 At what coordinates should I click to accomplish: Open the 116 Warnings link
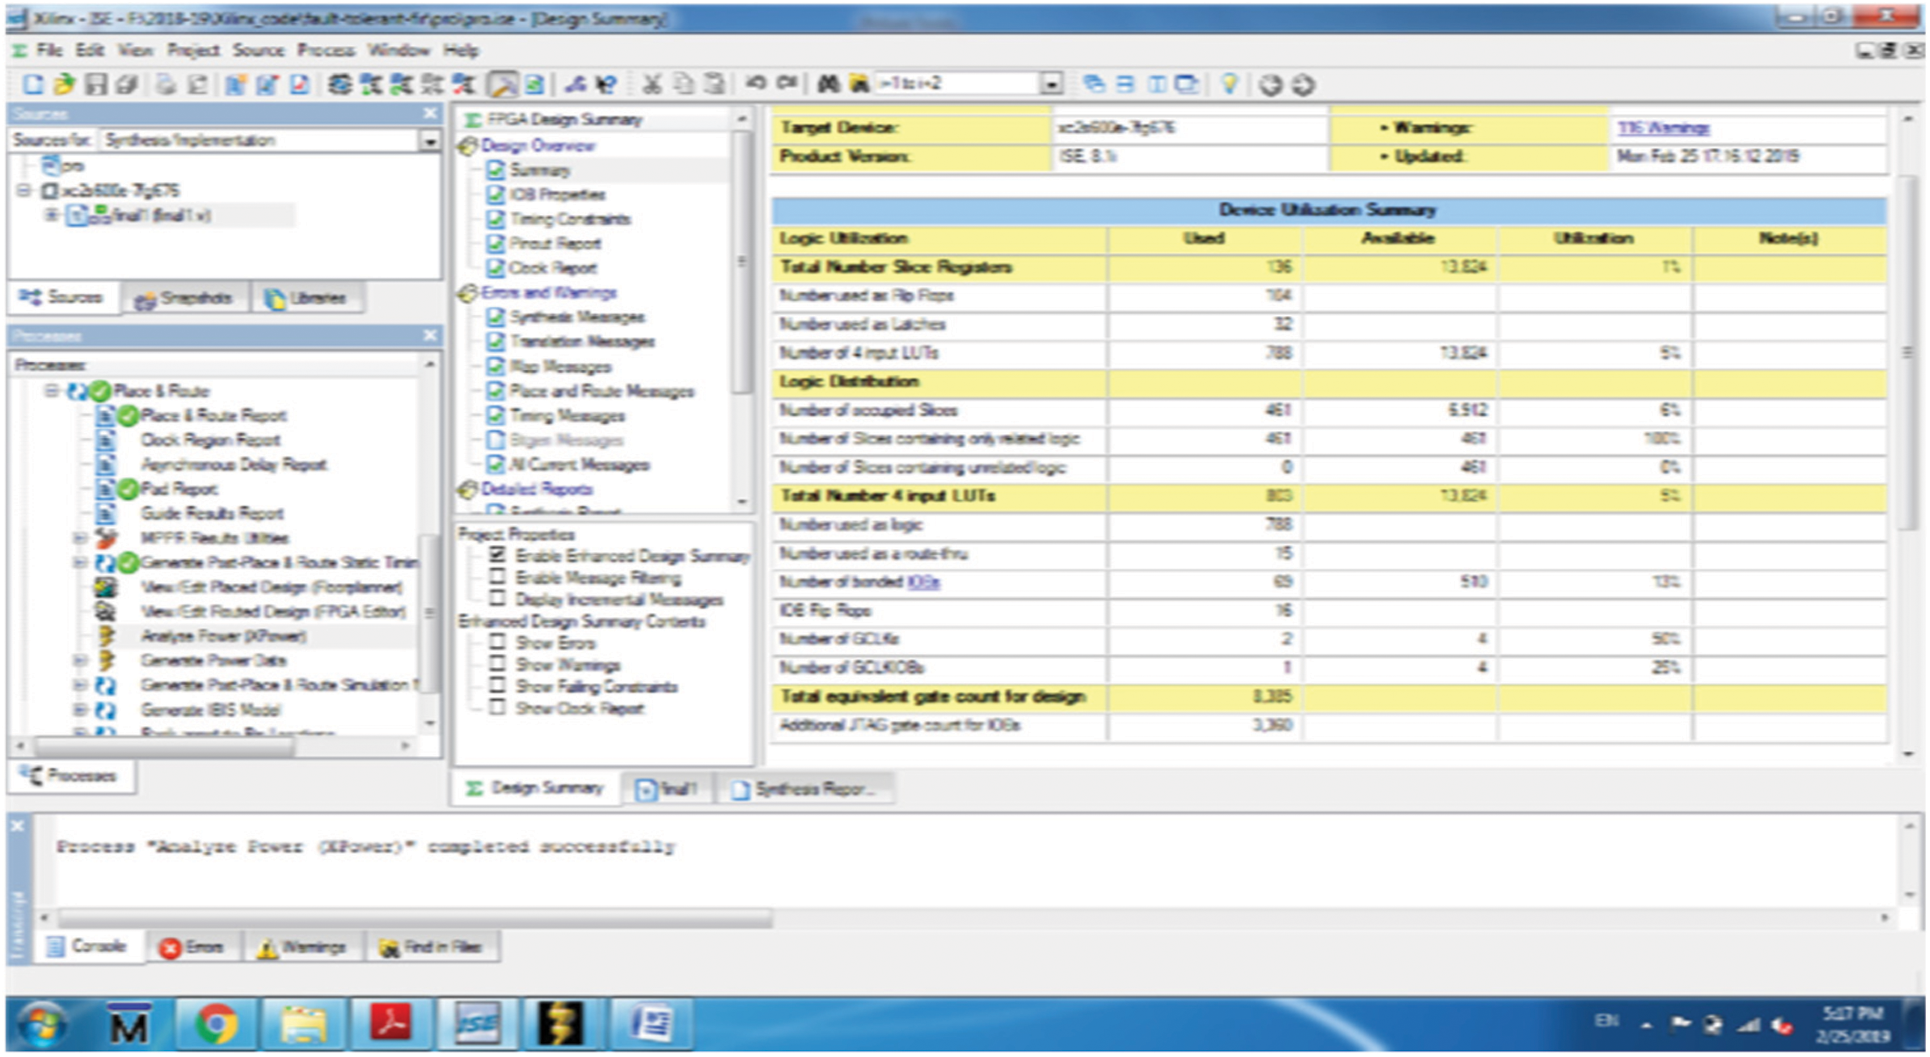pyautogui.click(x=1663, y=128)
